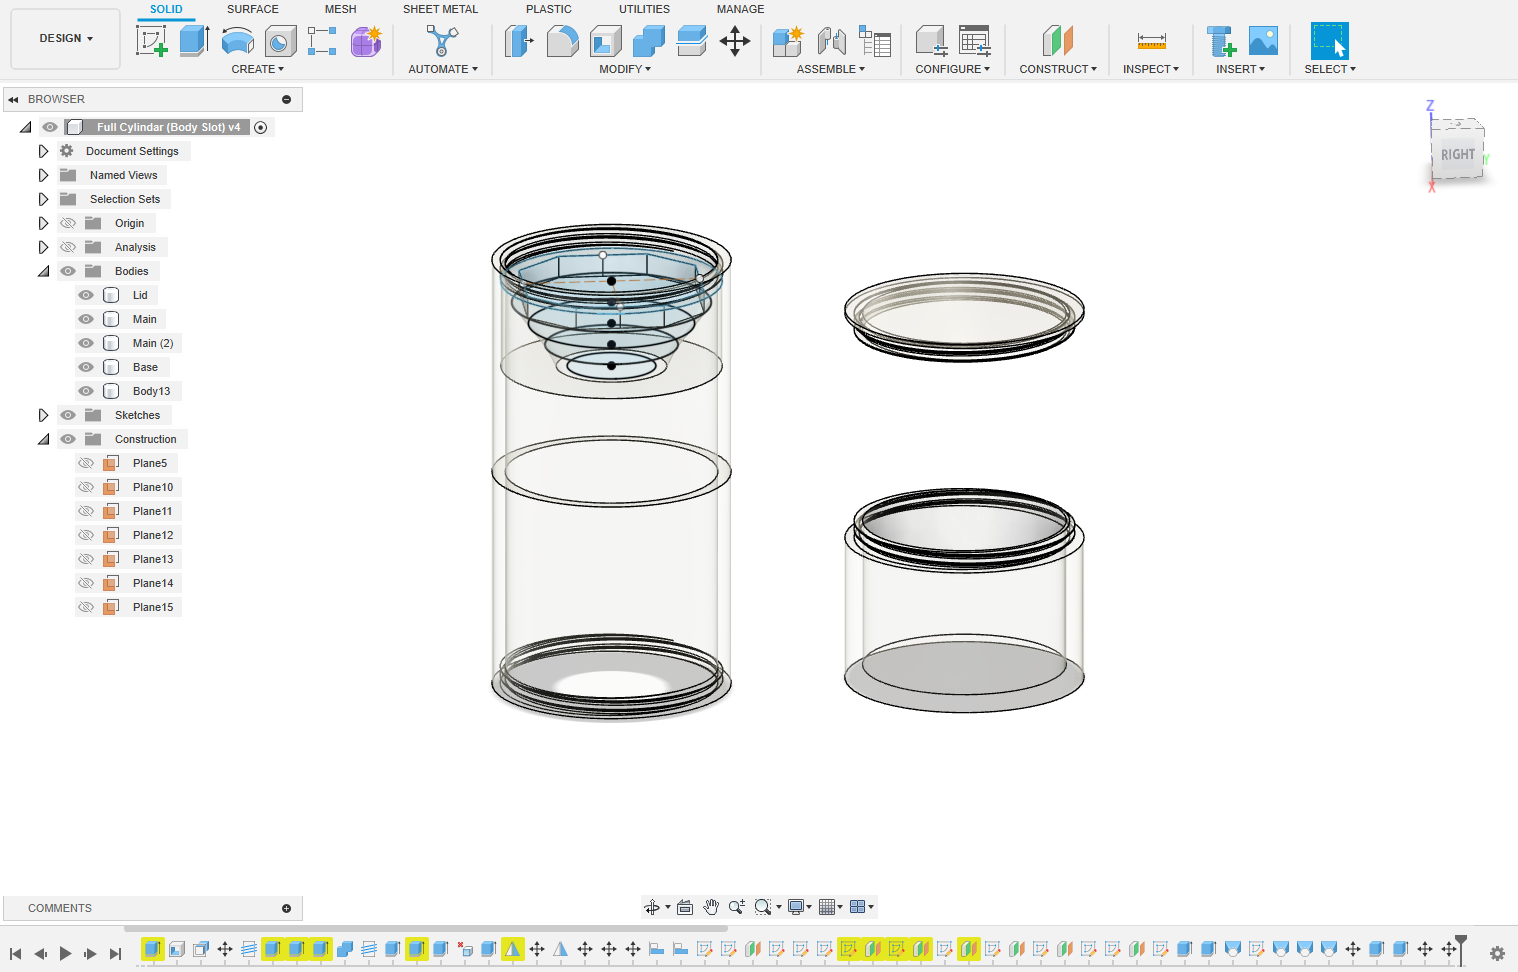
Task: Switch to the Plastic tab
Action: (x=549, y=9)
